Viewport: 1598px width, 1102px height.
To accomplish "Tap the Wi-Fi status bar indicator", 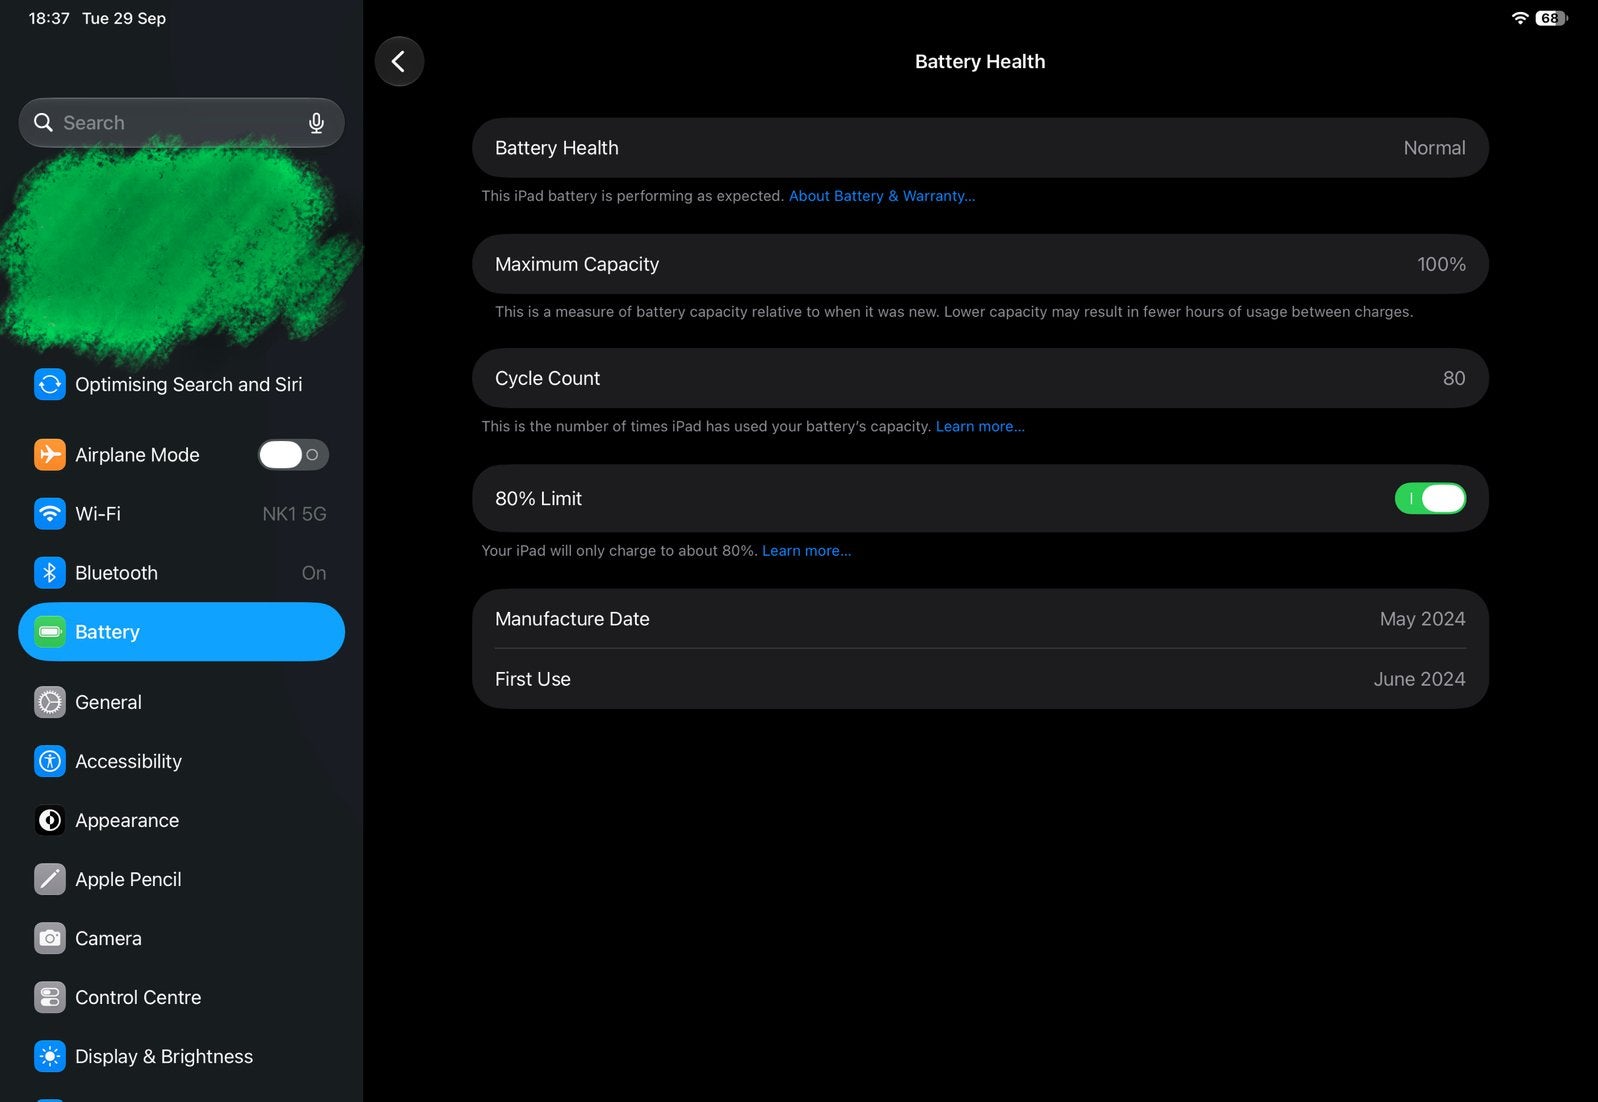I will 1520,18.
